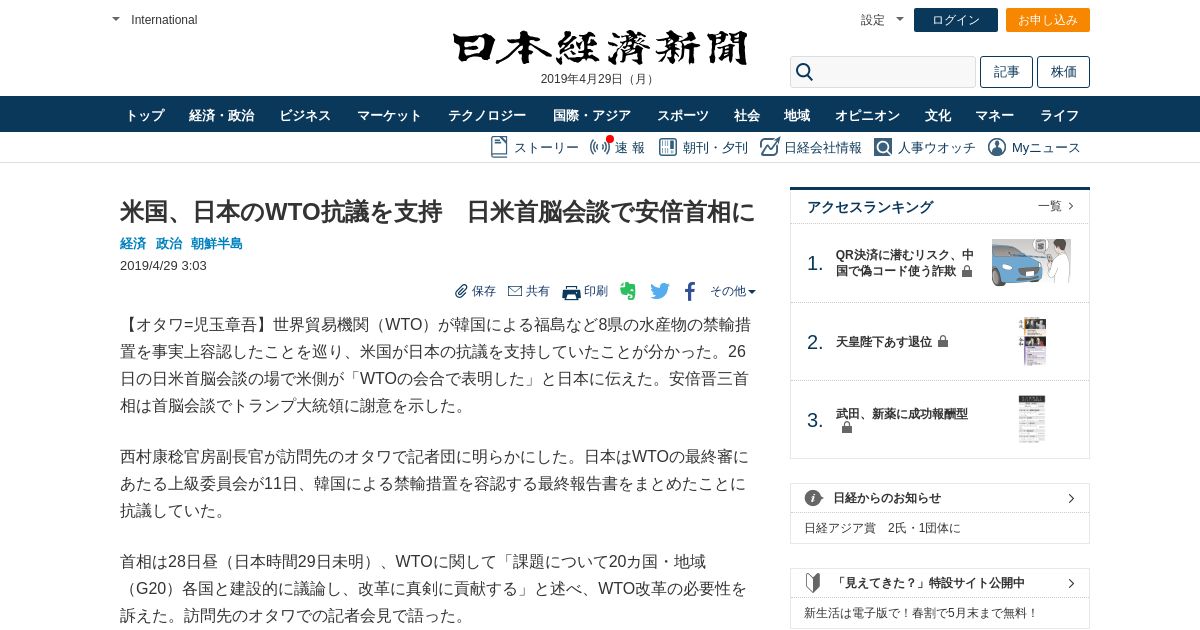The width and height of the screenshot is (1200, 630).
Task: Open the ビジネス nav item
Action: point(305,115)
